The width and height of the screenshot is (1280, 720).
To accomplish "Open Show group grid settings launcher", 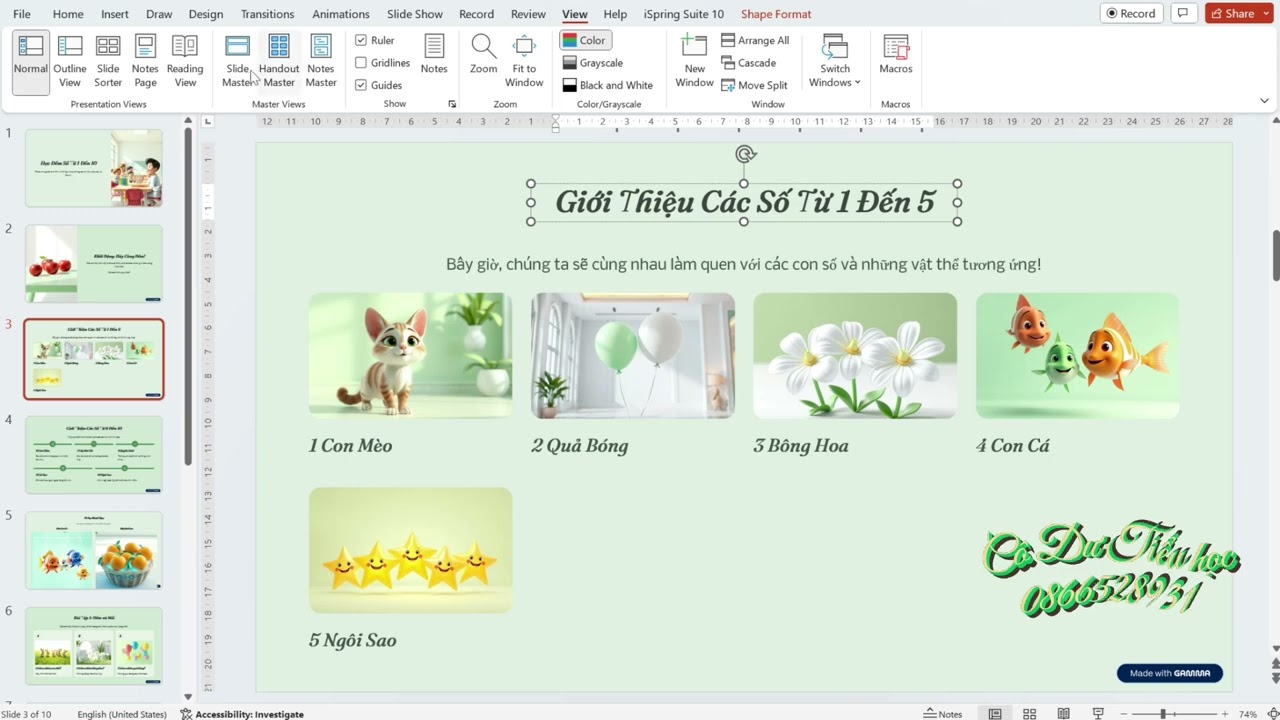I will tap(452, 104).
